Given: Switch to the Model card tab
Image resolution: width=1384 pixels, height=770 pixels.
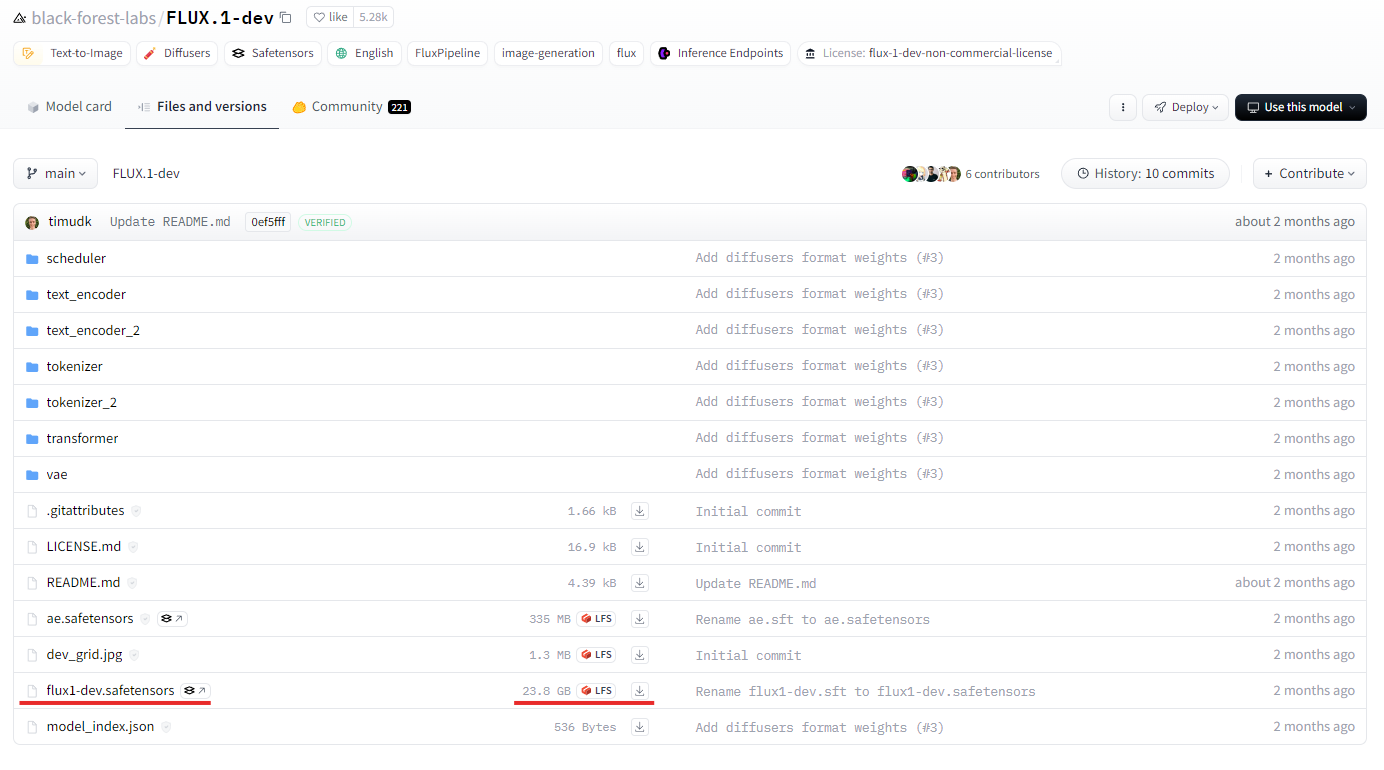Looking at the screenshot, I should tap(69, 107).
